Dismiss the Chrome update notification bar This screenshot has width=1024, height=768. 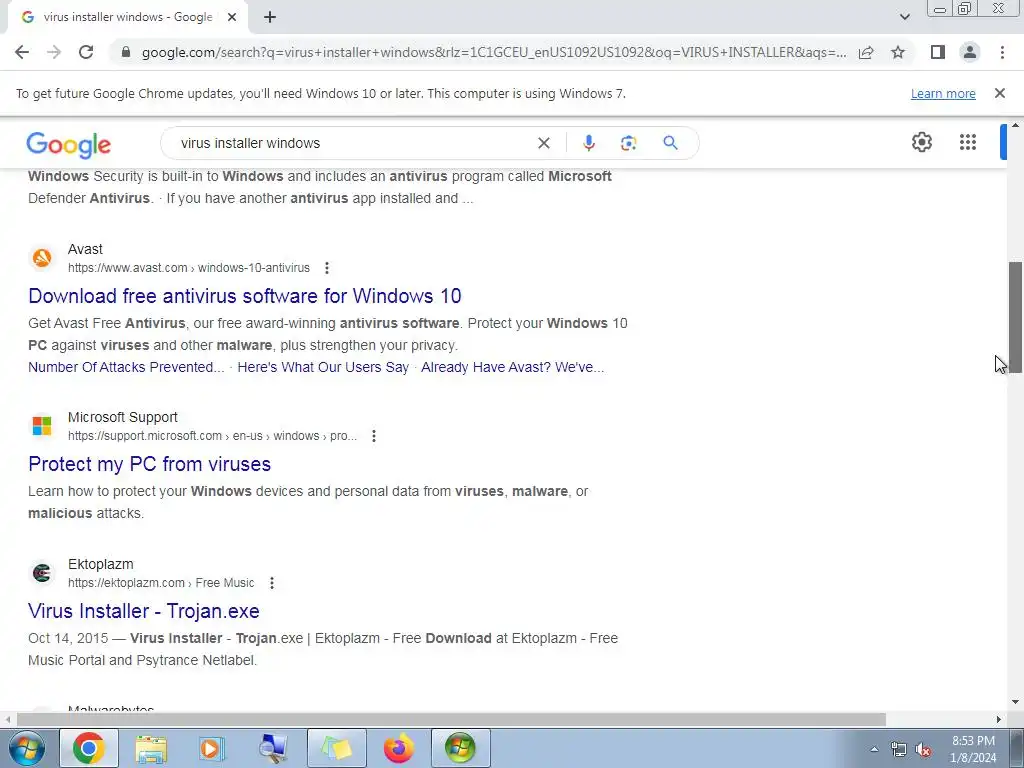click(x=1000, y=93)
